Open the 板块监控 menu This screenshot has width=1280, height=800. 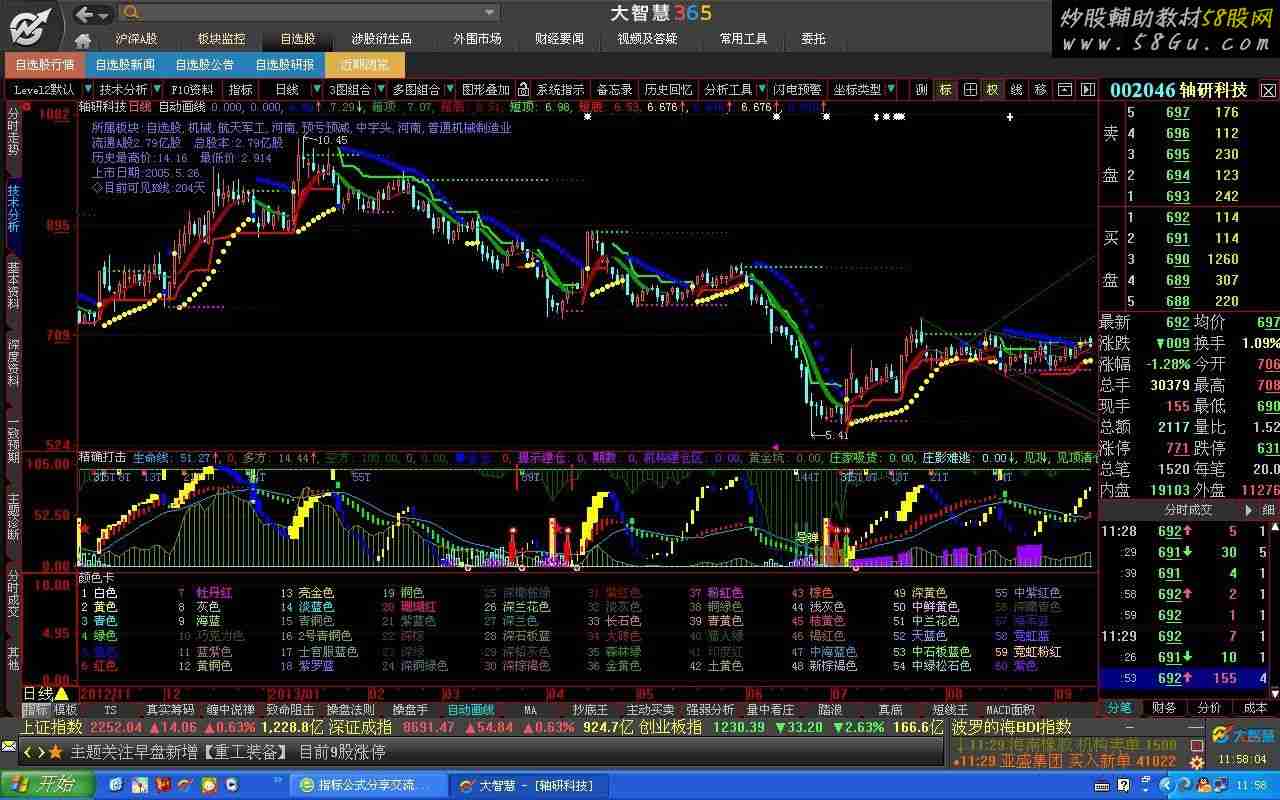[x=220, y=39]
